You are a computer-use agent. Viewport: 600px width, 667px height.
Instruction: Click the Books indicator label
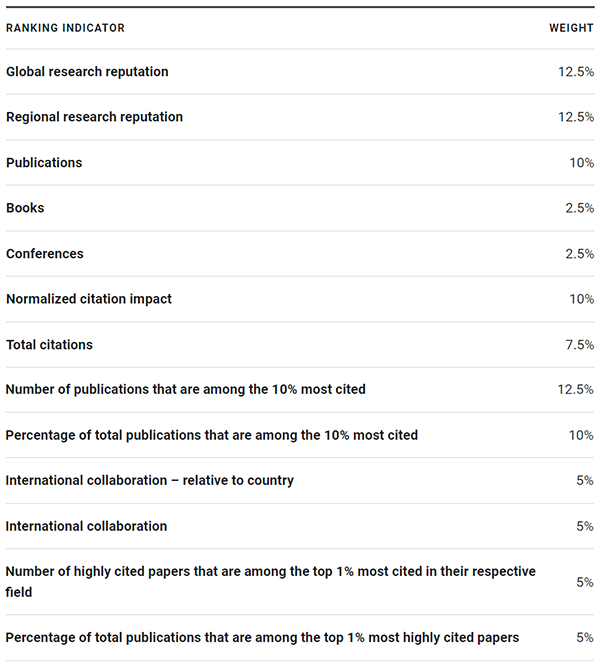(25, 208)
